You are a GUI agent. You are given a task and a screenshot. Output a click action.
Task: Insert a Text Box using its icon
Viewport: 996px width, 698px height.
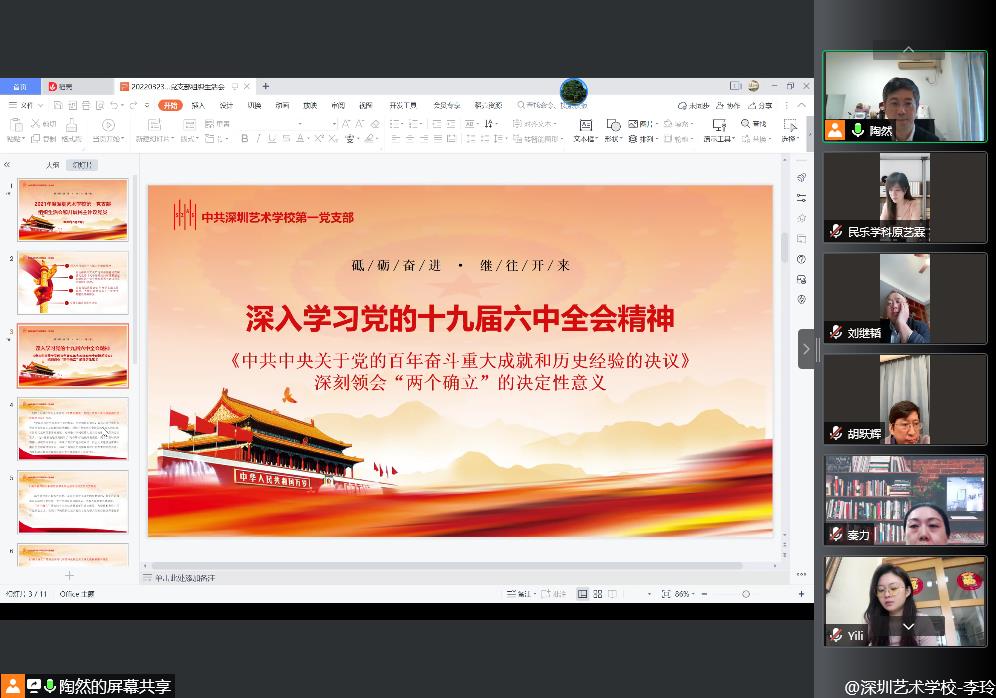tap(586, 124)
